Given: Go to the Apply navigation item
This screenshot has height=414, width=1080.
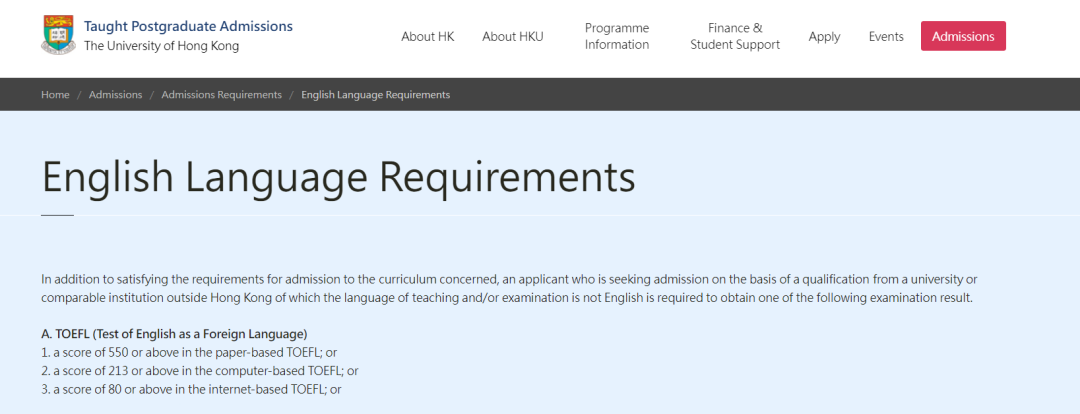Looking at the screenshot, I should pyautogui.click(x=824, y=36).
